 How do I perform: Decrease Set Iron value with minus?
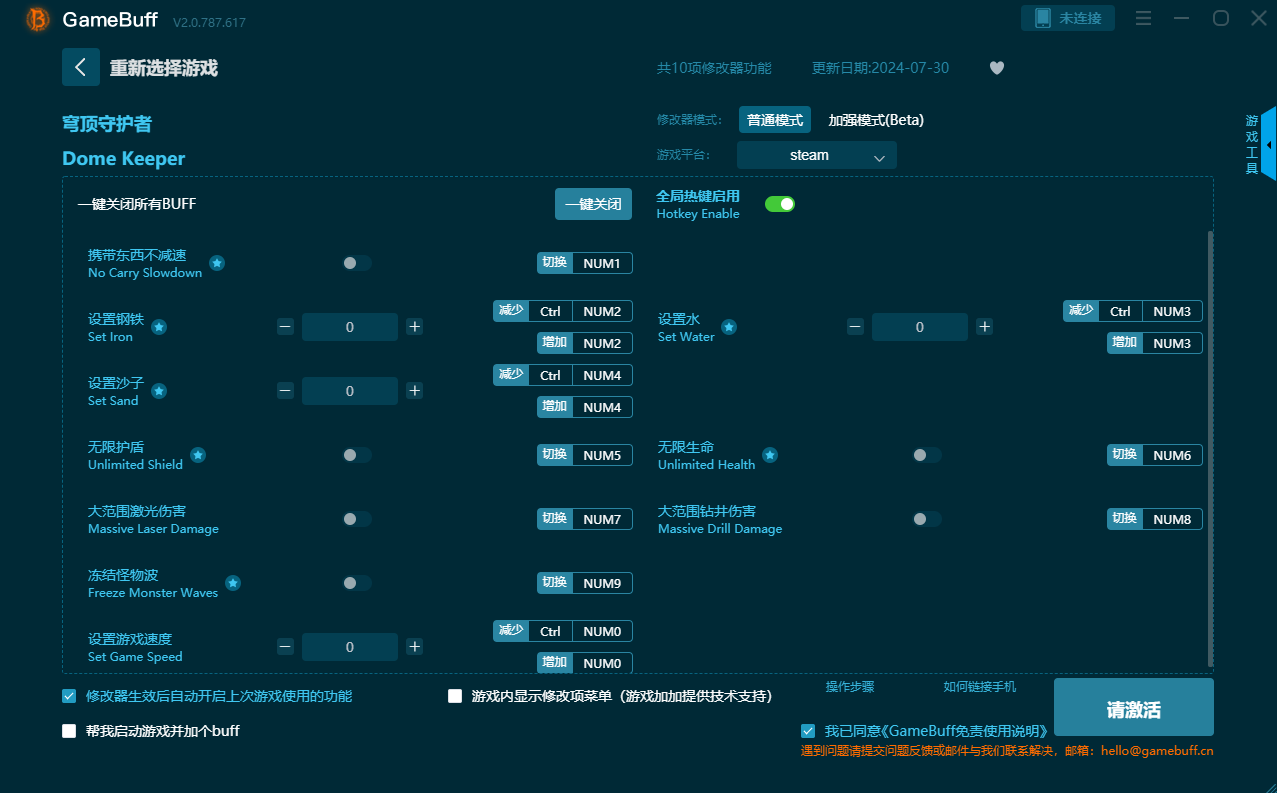pyautogui.click(x=285, y=327)
